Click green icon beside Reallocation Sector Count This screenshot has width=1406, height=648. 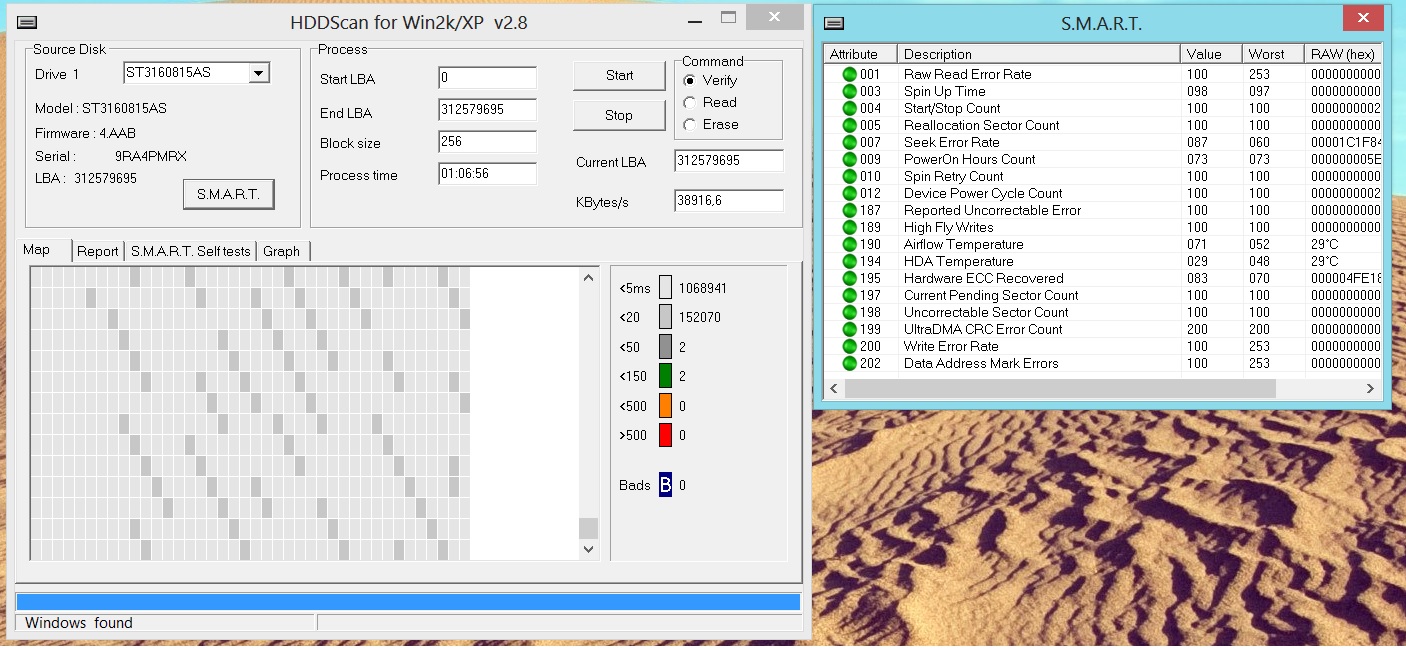(x=849, y=125)
